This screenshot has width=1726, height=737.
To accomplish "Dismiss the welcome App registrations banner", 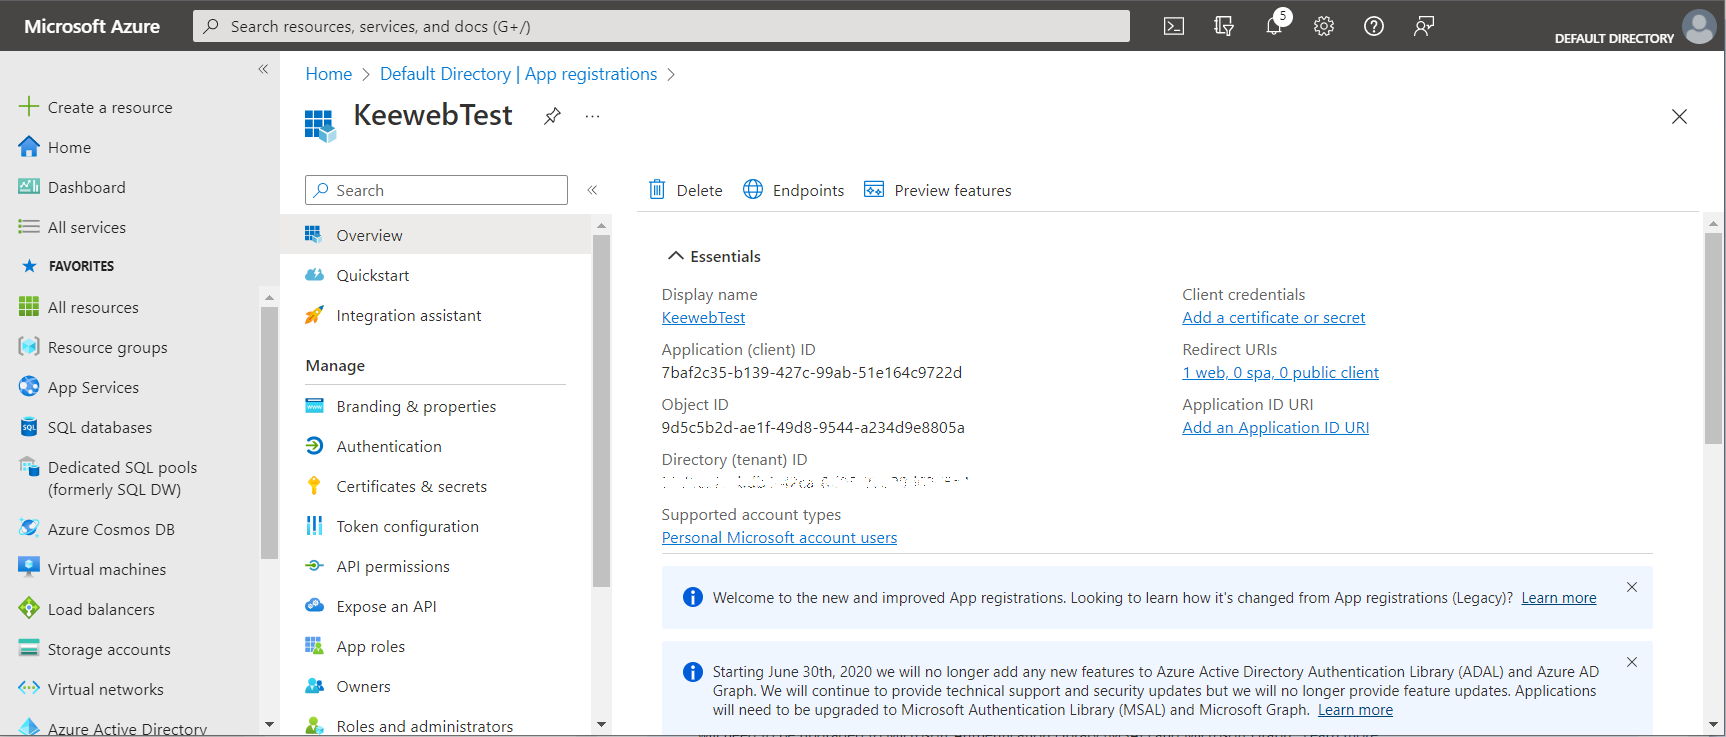I will [x=1632, y=587].
